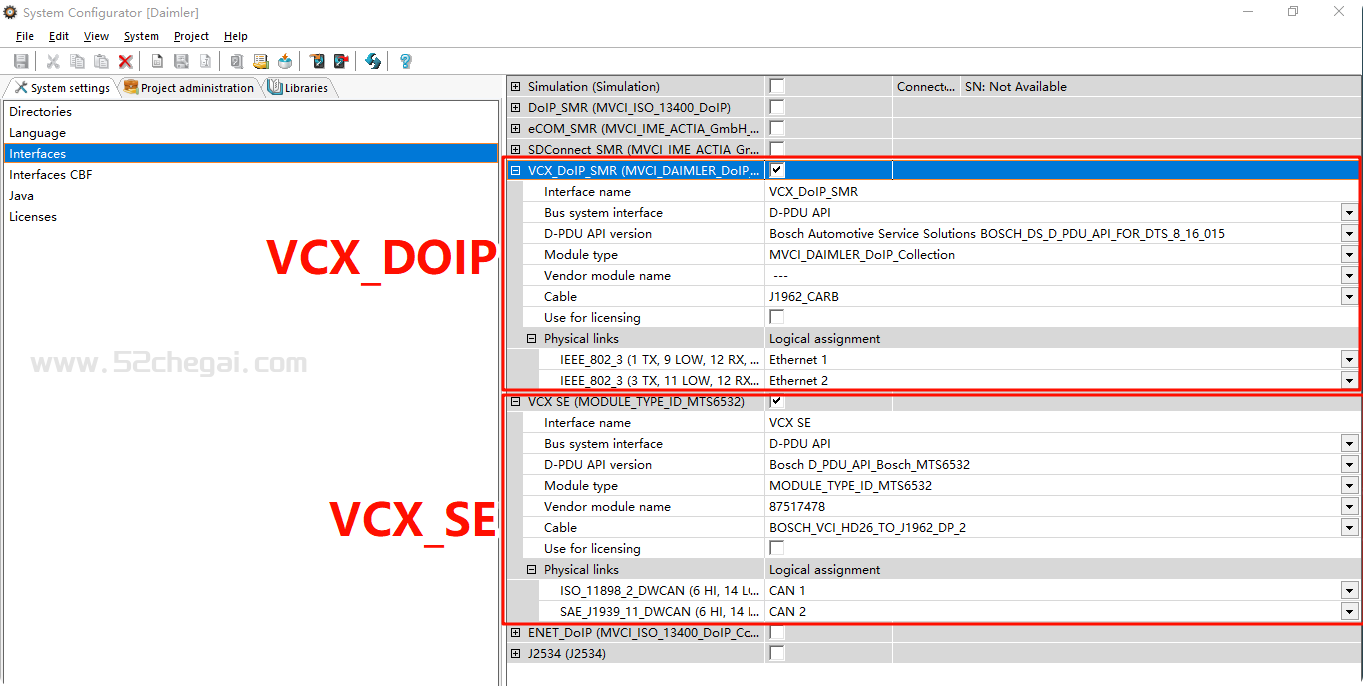
Task: Click the Cut scissors icon
Action: [53, 62]
